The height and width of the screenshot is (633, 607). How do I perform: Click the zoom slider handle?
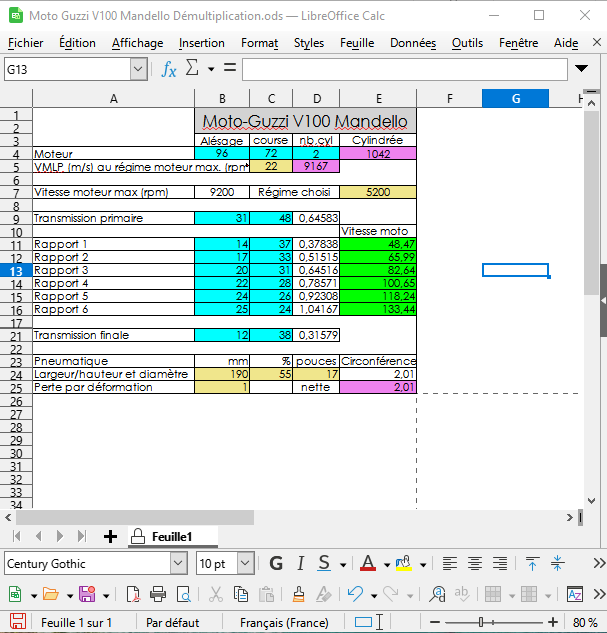(481, 622)
